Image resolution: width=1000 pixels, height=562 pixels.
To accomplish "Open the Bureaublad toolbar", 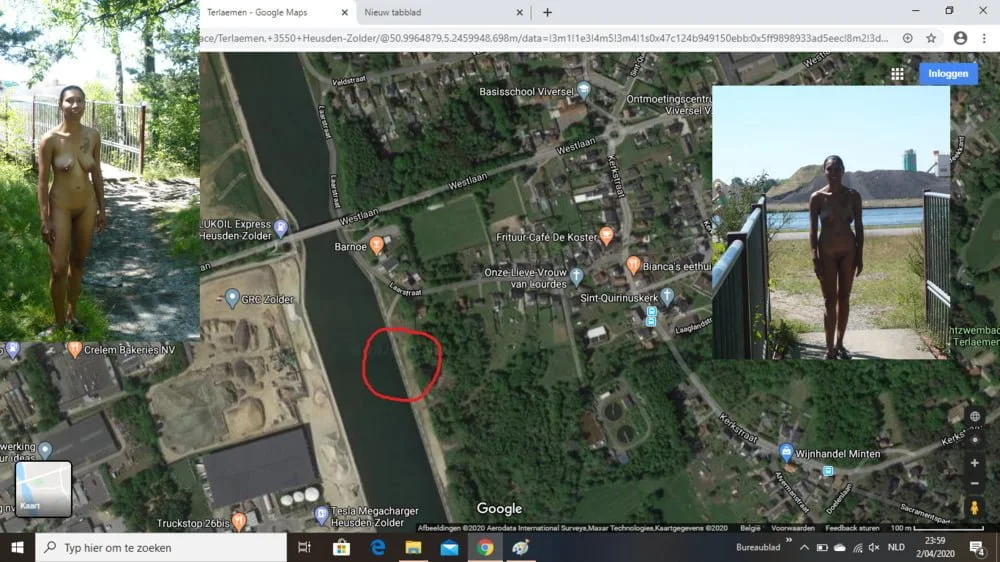I will coord(758,547).
